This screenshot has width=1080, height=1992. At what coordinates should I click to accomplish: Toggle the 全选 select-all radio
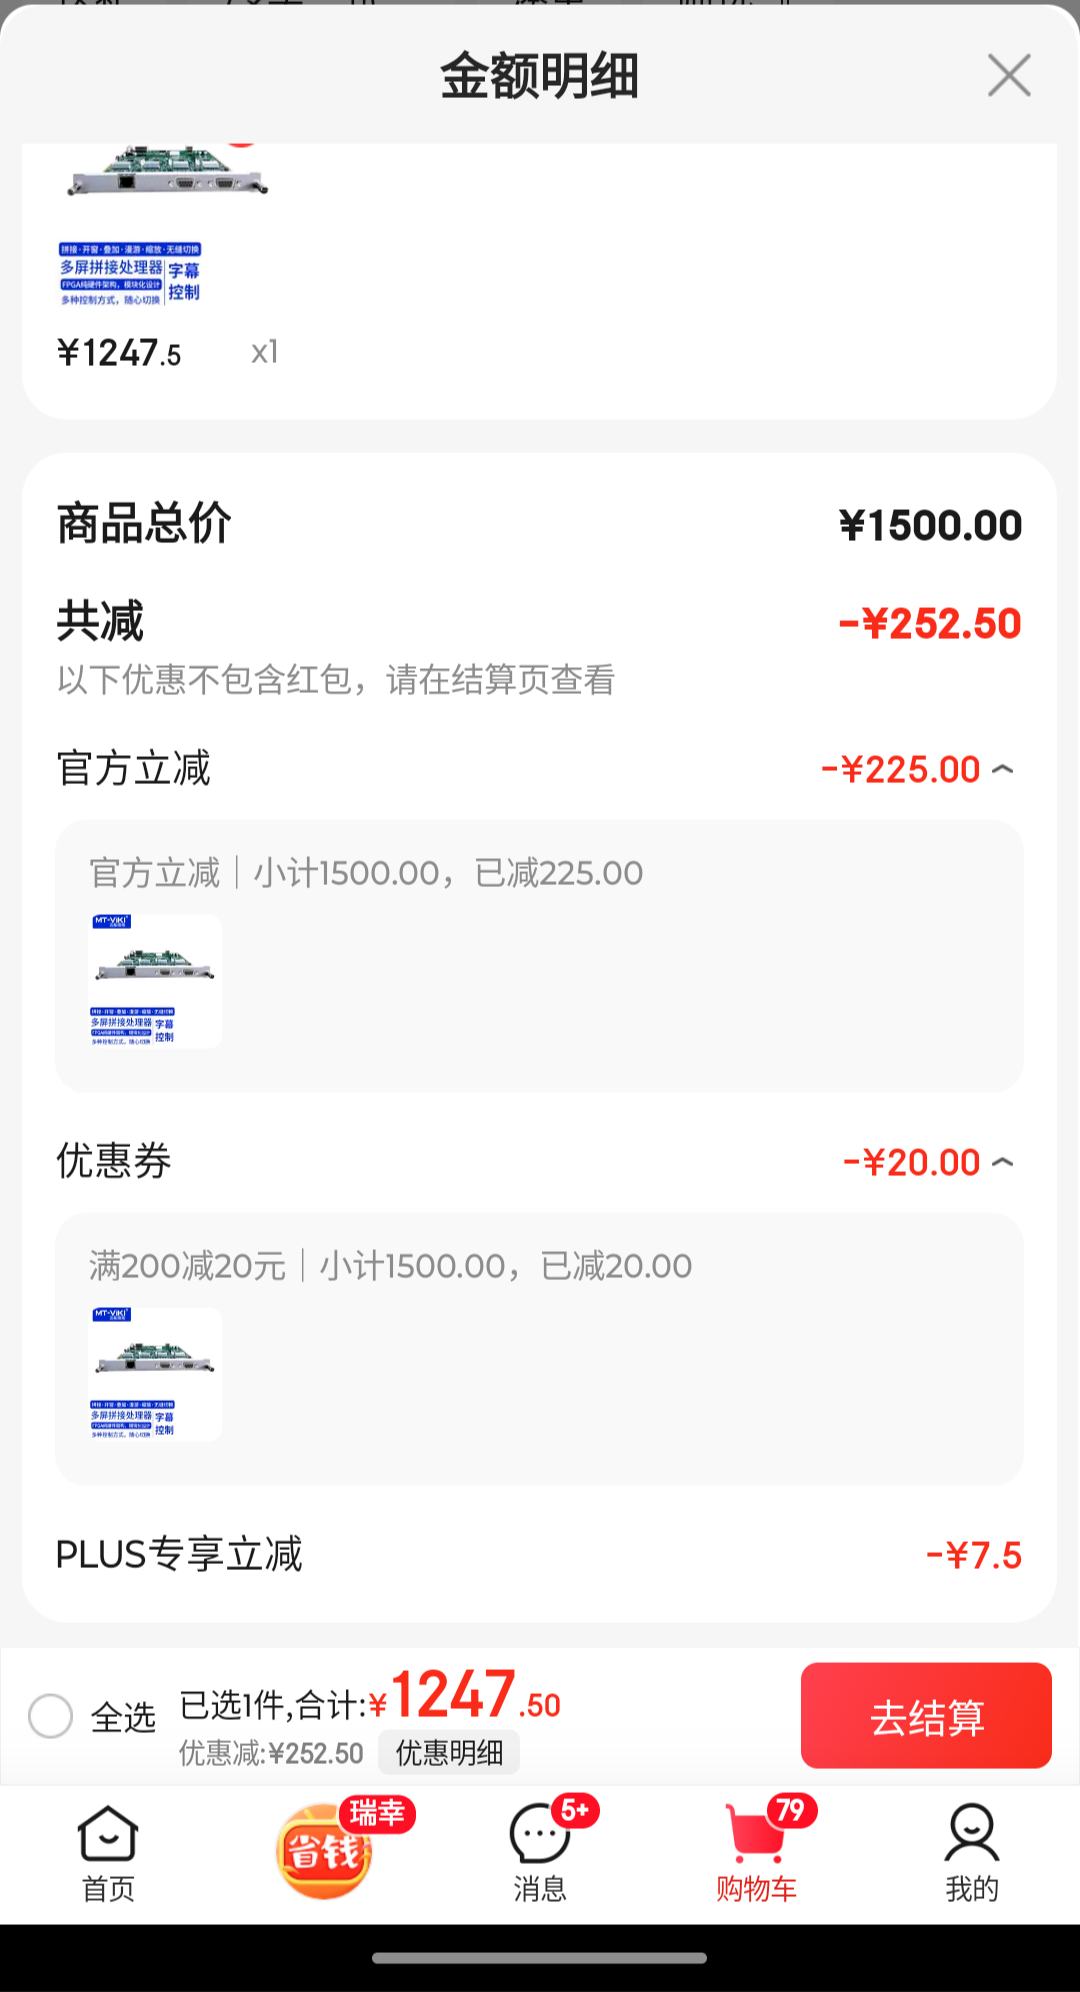click(51, 1716)
